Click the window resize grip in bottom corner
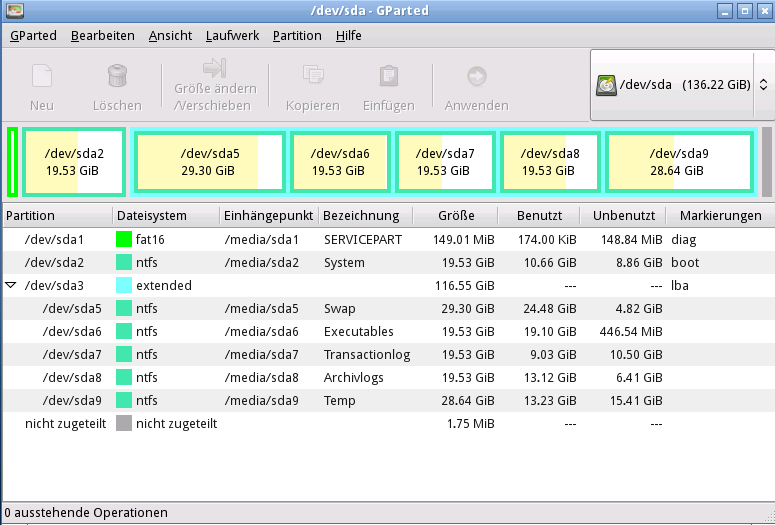 point(768,515)
